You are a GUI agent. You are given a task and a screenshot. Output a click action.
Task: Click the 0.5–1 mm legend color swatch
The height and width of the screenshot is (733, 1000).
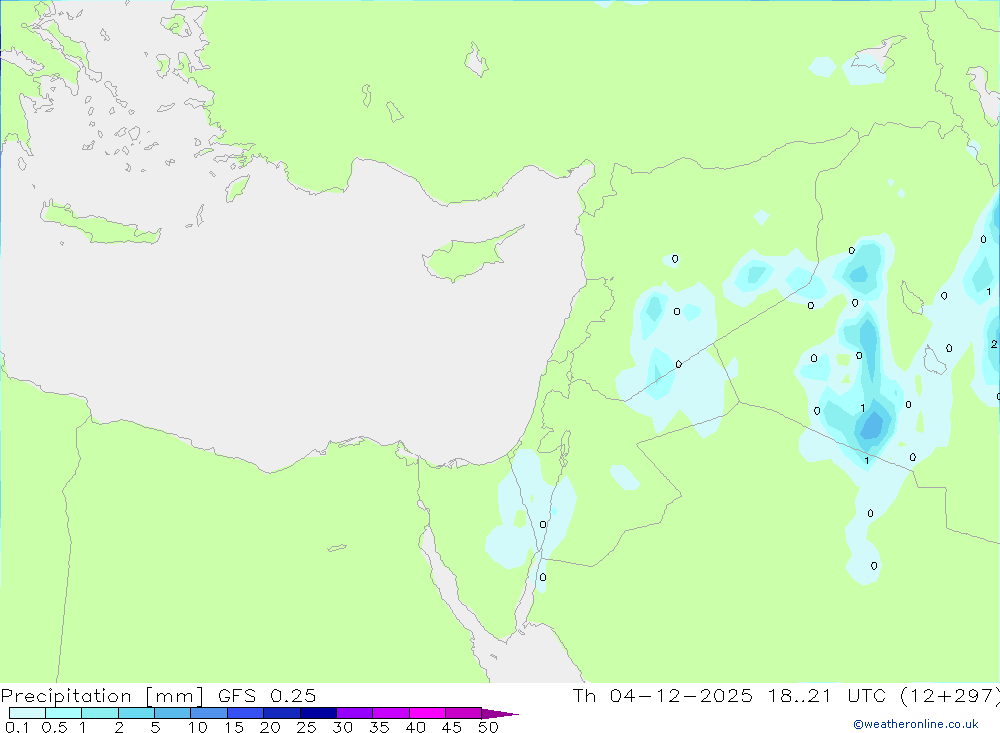click(x=63, y=713)
